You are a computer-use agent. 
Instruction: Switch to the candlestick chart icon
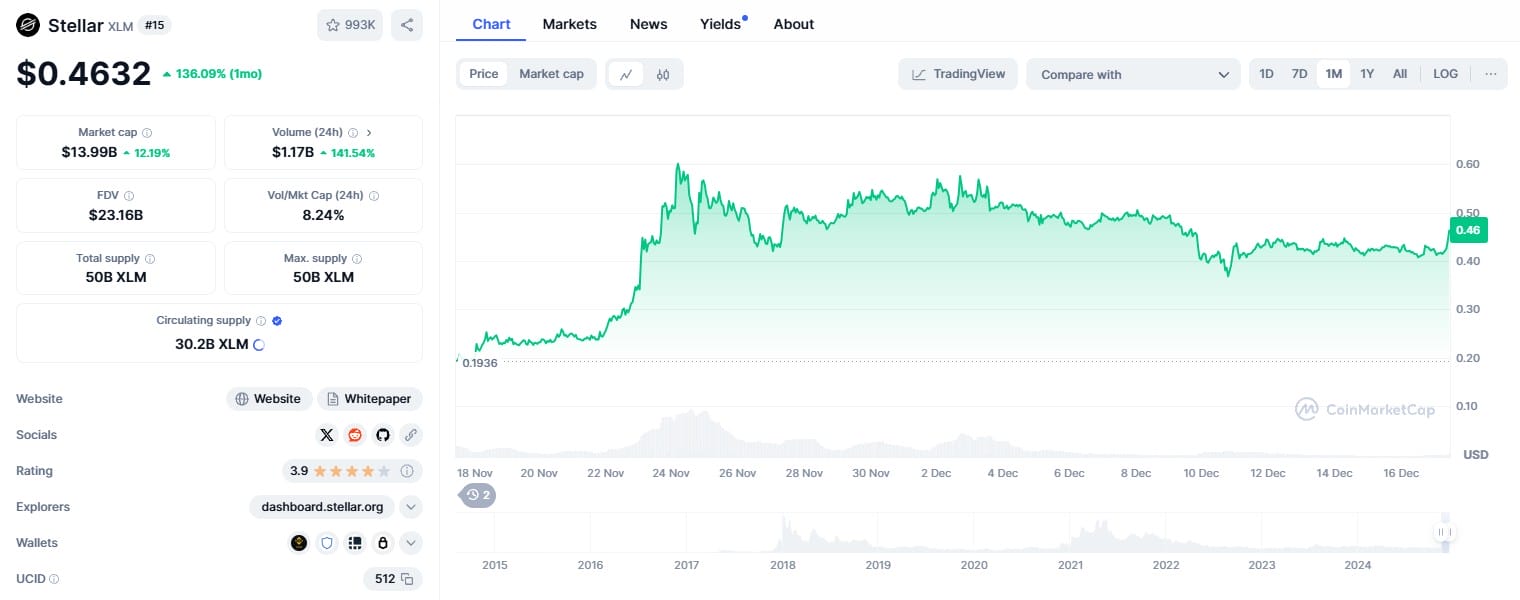(663, 74)
